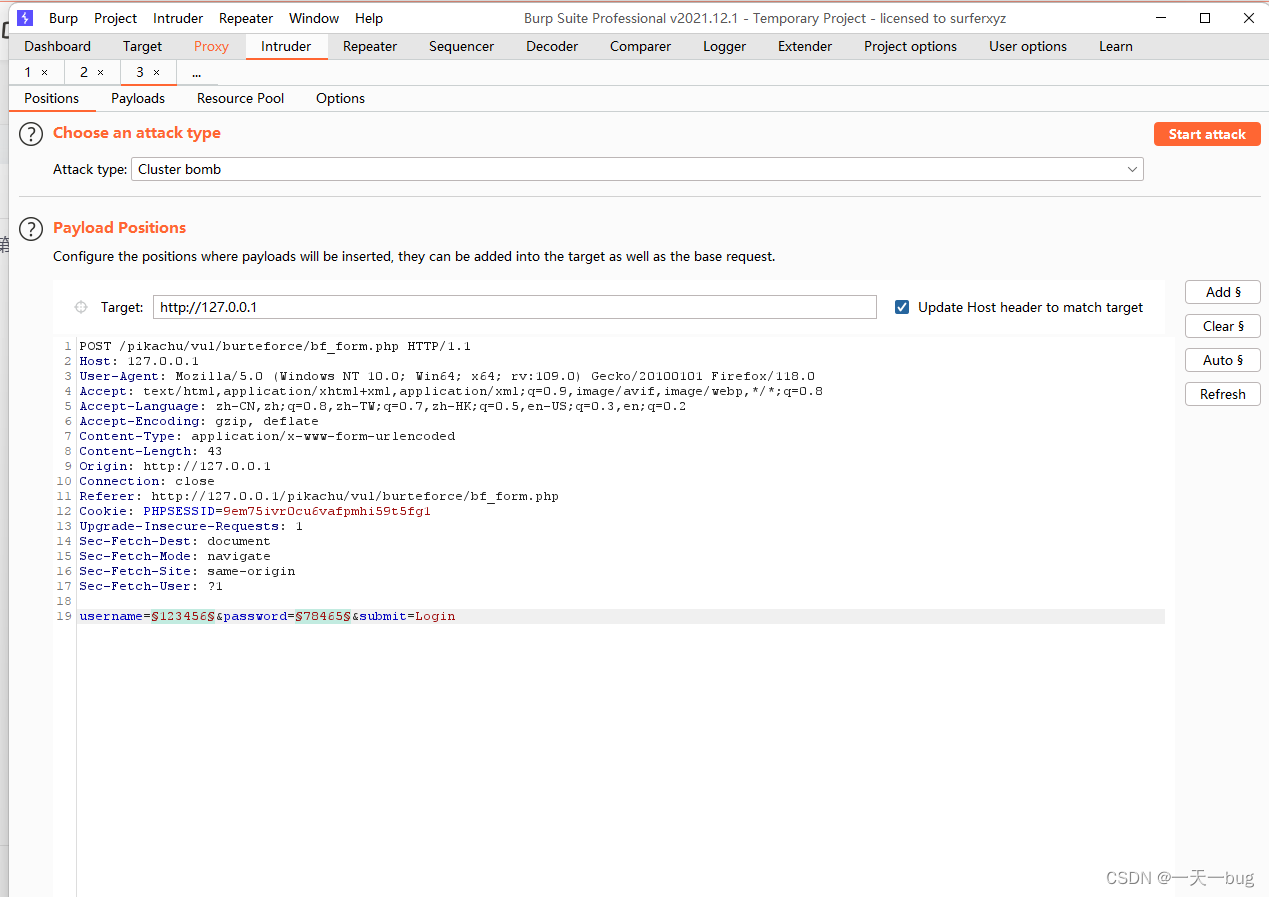
Task: Switch to the Dashboard tab
Action: [x=58, y=46]
